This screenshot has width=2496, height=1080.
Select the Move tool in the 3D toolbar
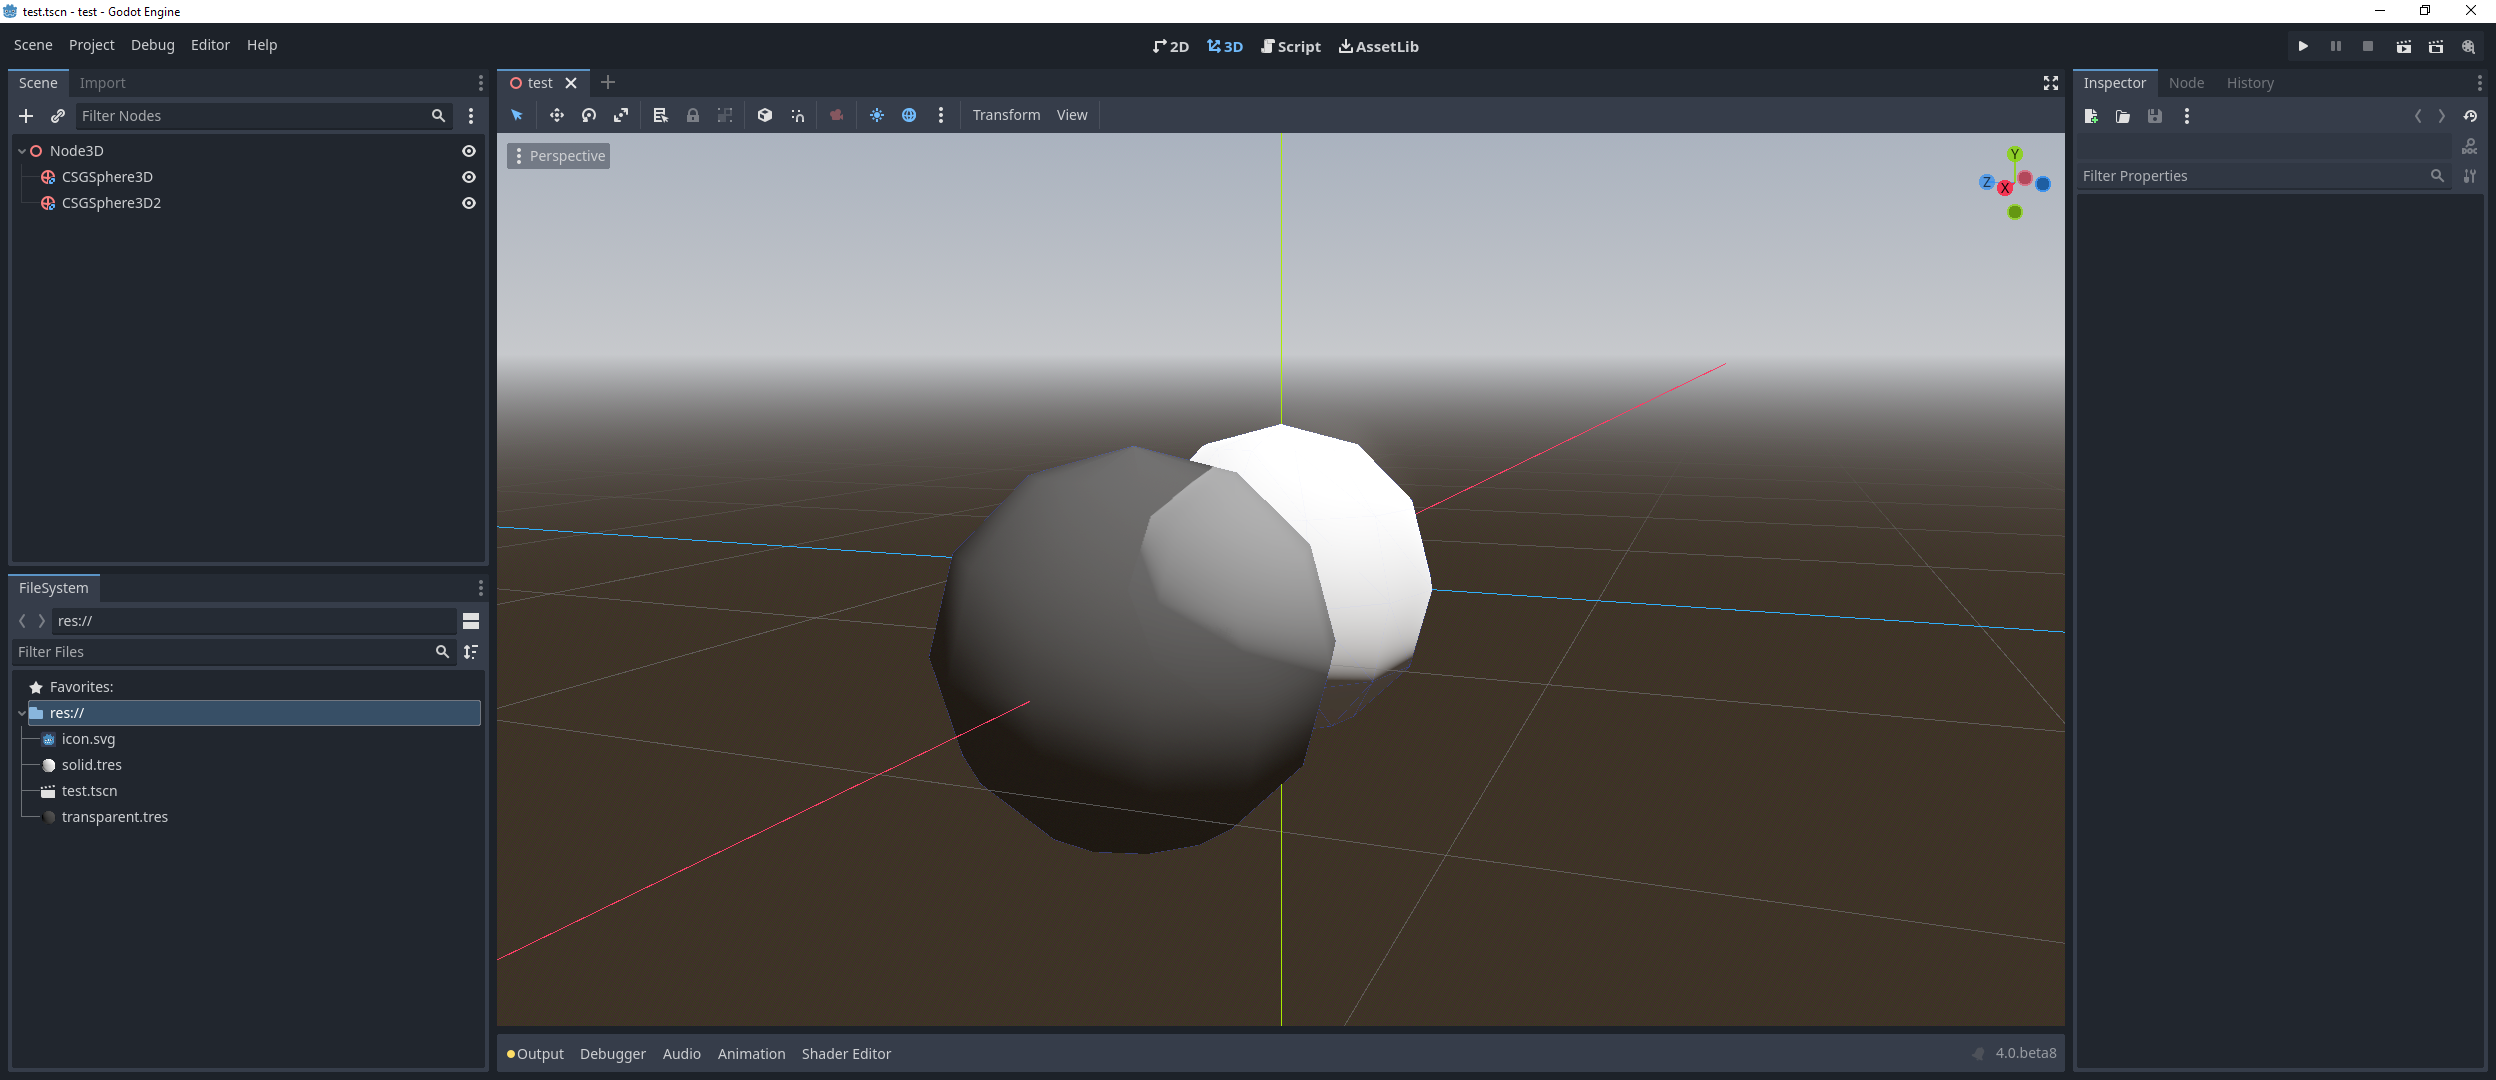click(556, 115)
